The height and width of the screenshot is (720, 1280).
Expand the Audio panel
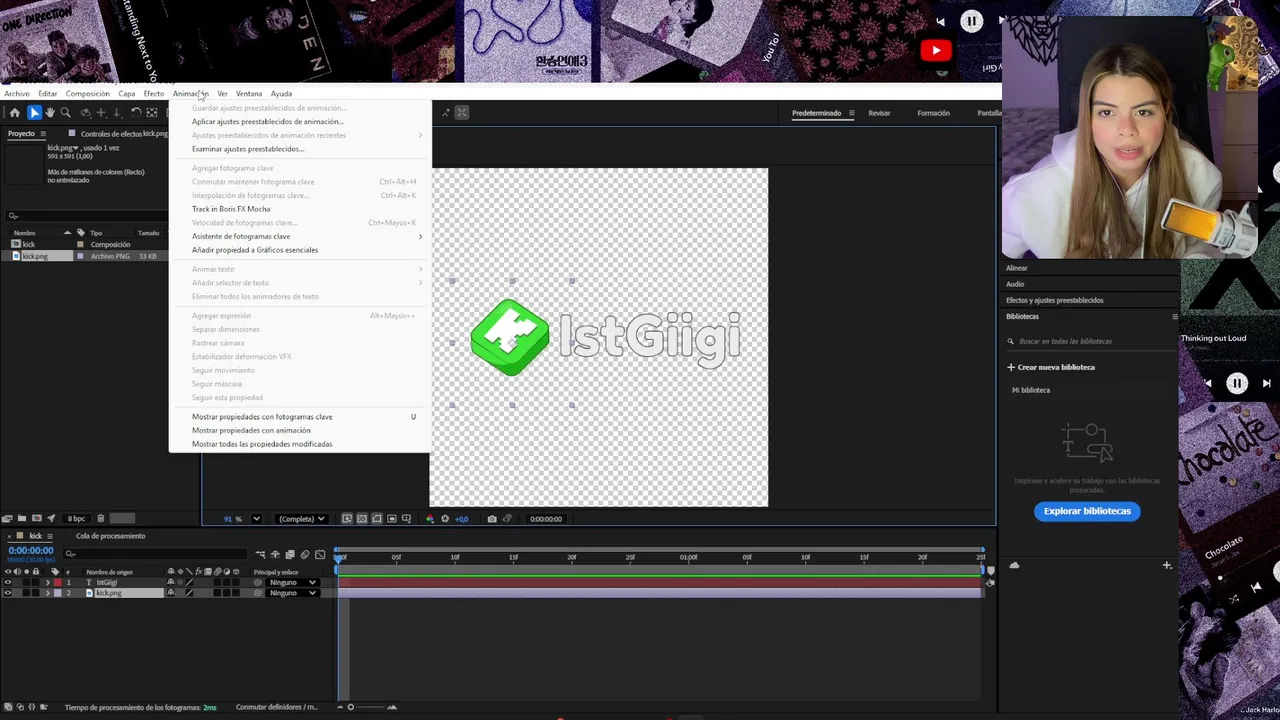click(x=1015, y=284)
